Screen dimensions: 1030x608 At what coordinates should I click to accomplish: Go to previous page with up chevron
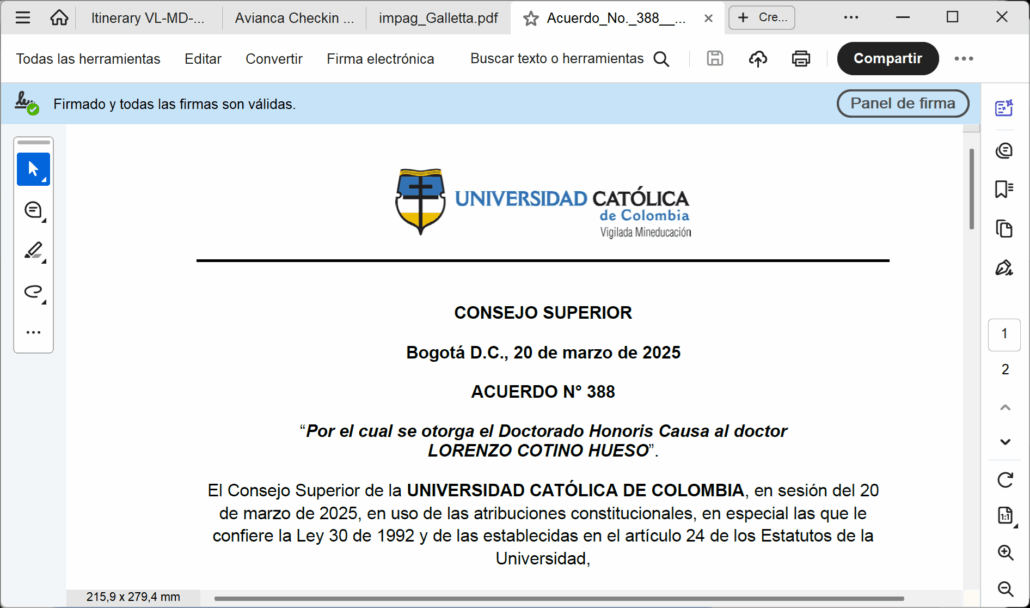(x=1005, y=408)
